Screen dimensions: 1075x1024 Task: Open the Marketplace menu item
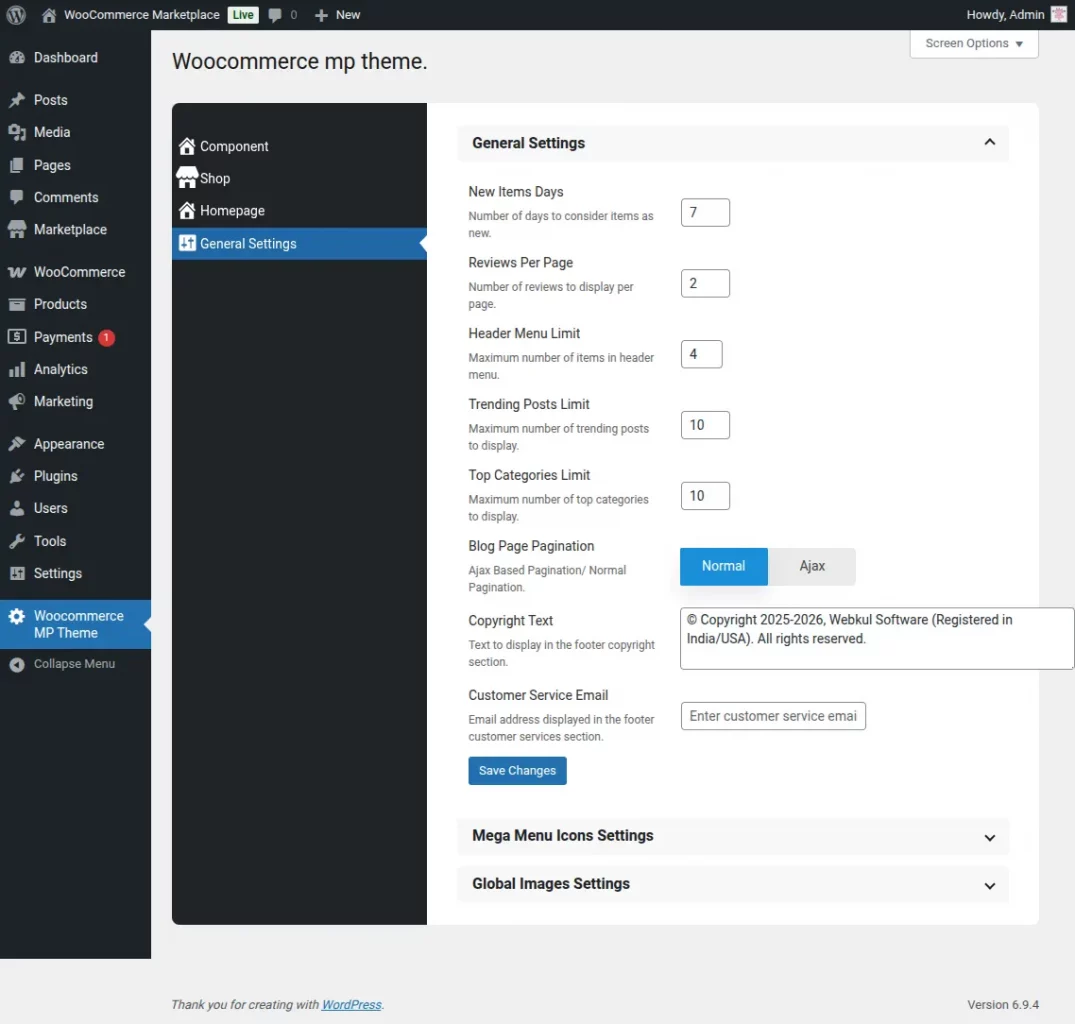(75, 230)
